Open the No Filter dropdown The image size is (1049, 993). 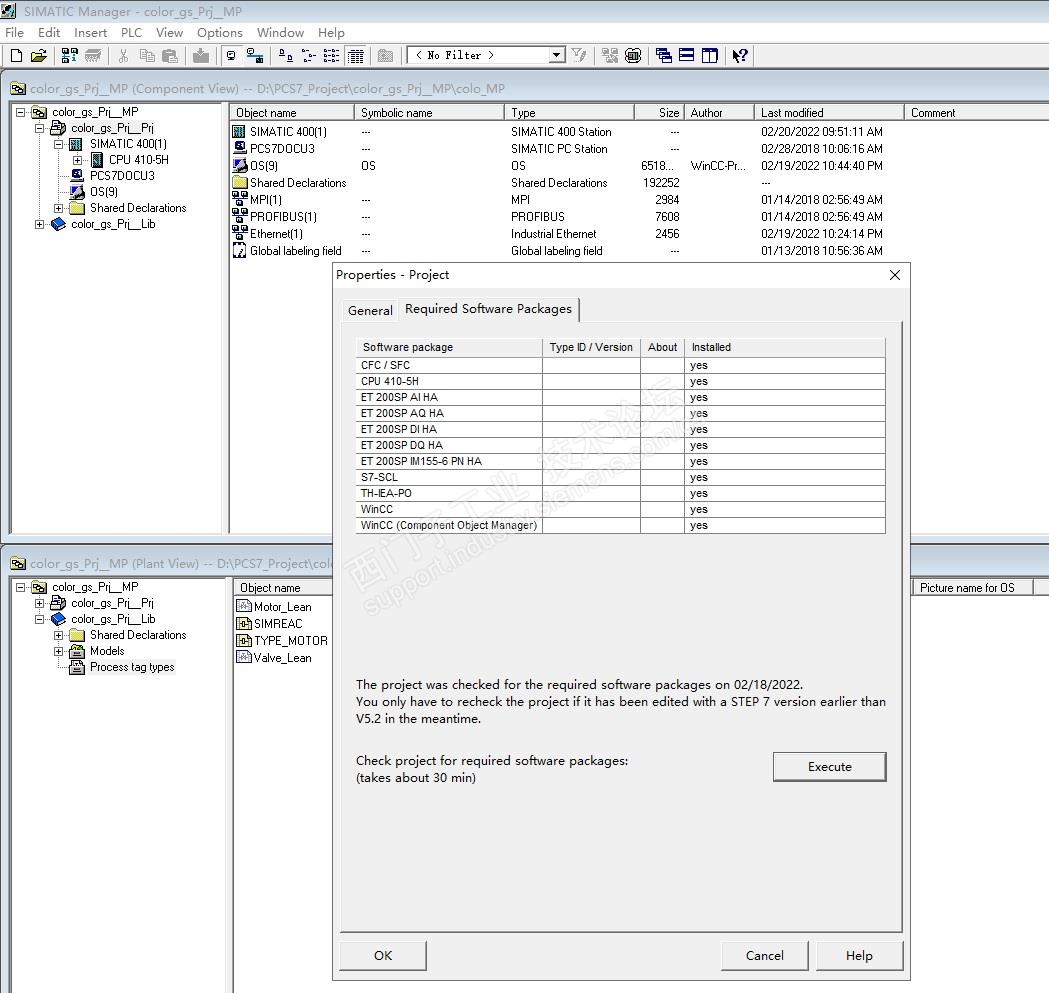[557, 56]
